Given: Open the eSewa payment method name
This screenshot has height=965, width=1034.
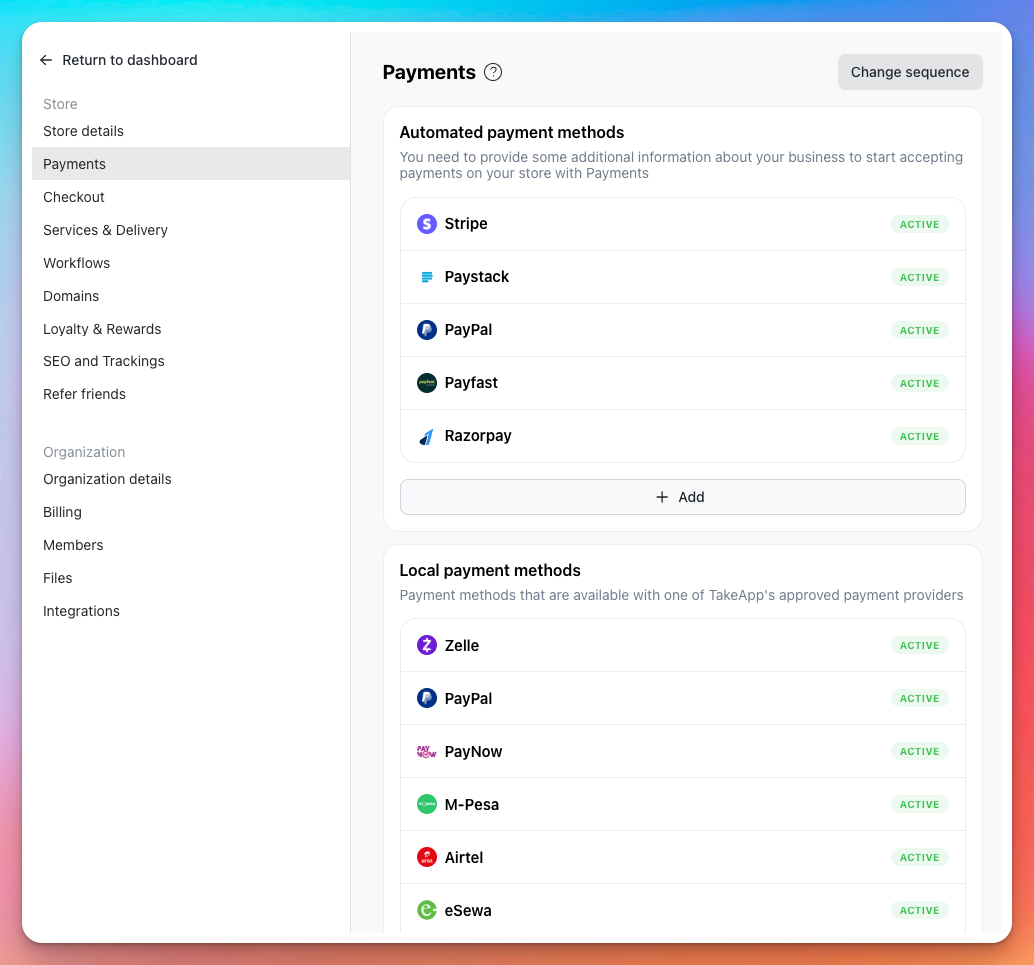Looking at the screenshot, I should [468, 910].
